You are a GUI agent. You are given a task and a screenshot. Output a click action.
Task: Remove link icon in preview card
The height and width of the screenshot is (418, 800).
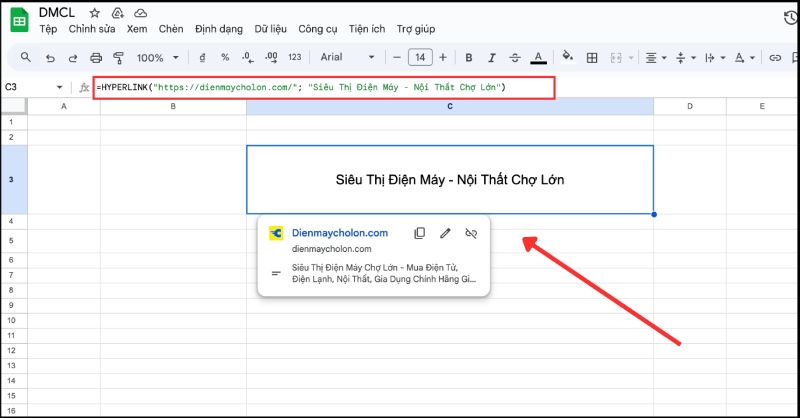(x=471, y=233)
